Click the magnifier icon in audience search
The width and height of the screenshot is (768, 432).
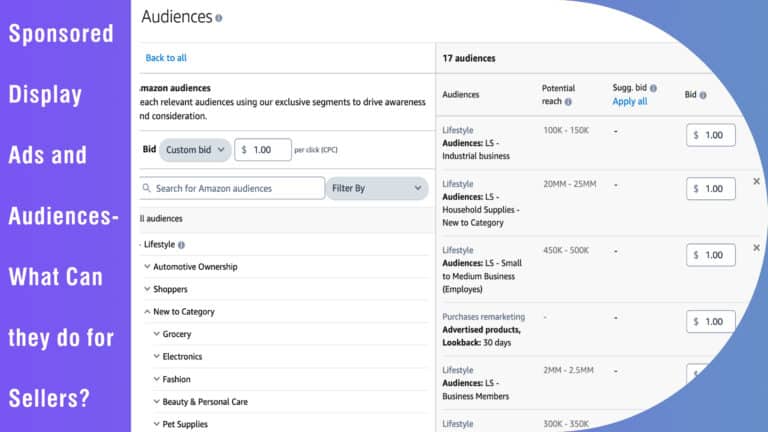pyautogui.click(x=146, y=188)
